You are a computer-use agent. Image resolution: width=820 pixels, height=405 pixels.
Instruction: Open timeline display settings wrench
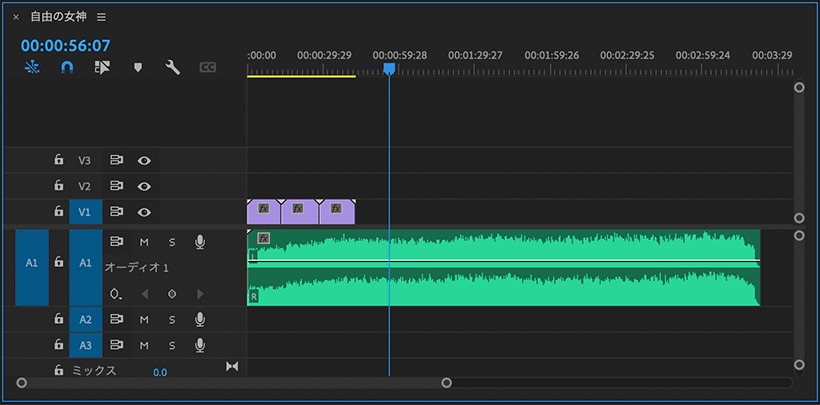click(x=173, y=67)
